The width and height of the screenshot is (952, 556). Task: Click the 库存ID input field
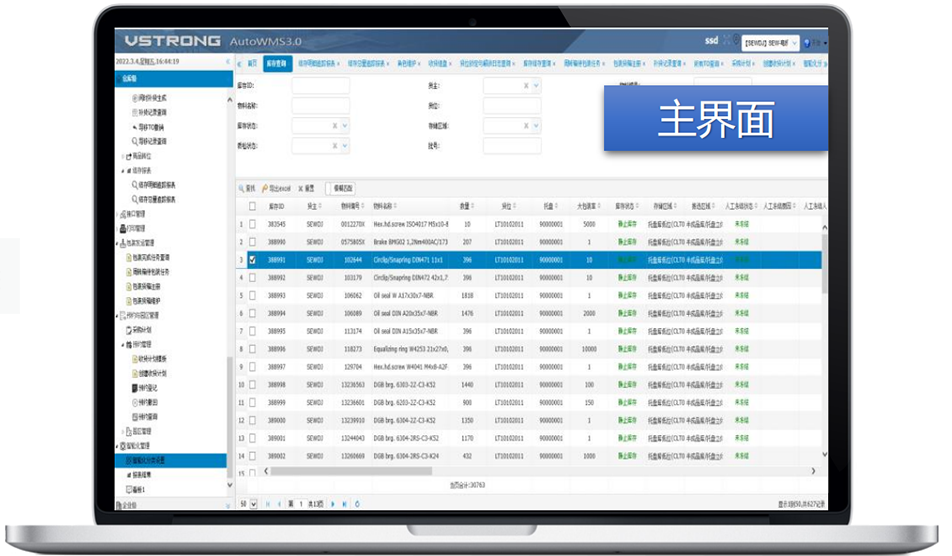point(321,86)
